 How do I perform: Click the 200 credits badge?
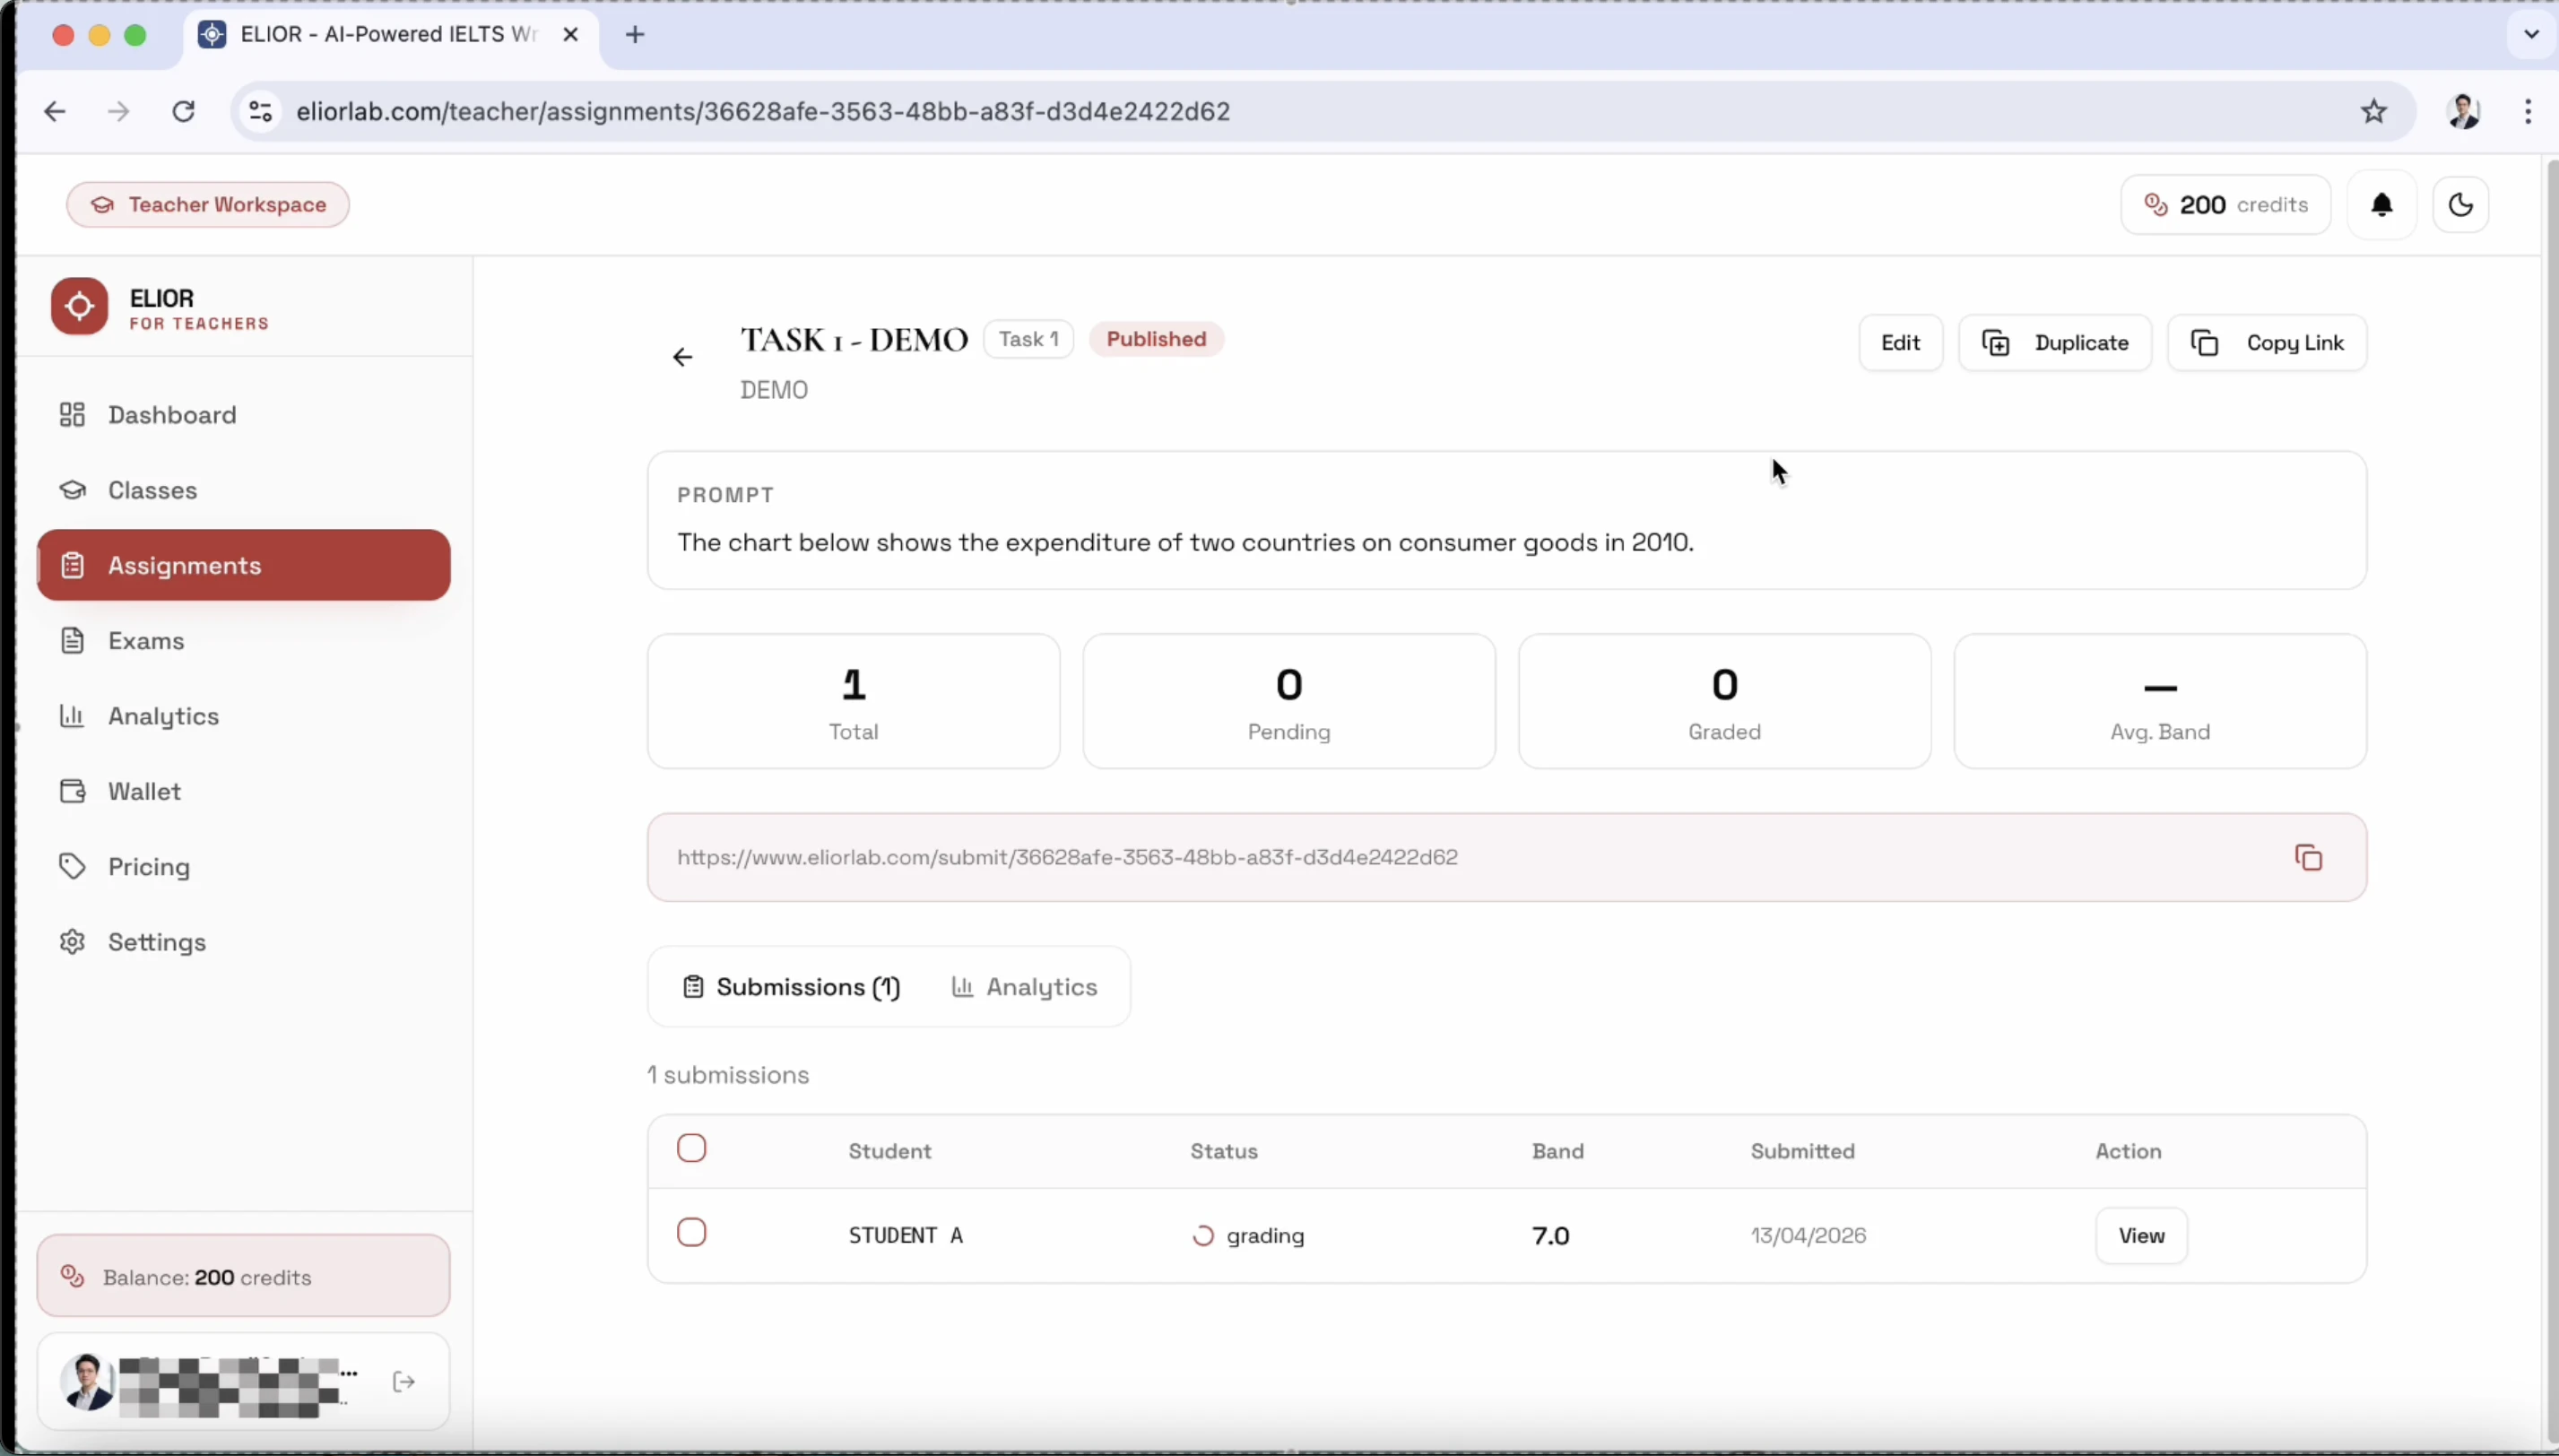click(x=2225, y=205)
